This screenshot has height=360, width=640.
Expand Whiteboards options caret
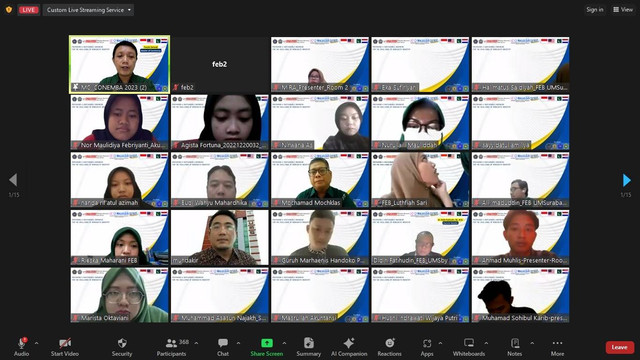pos(486,343)
